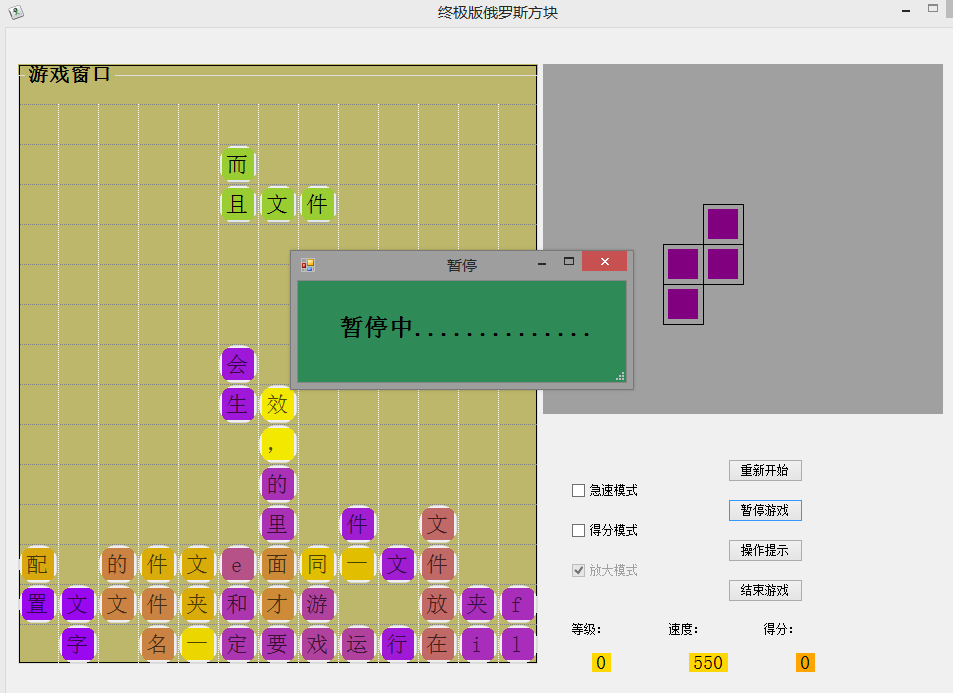Select the purple 字 block

(x=78, y=644)
